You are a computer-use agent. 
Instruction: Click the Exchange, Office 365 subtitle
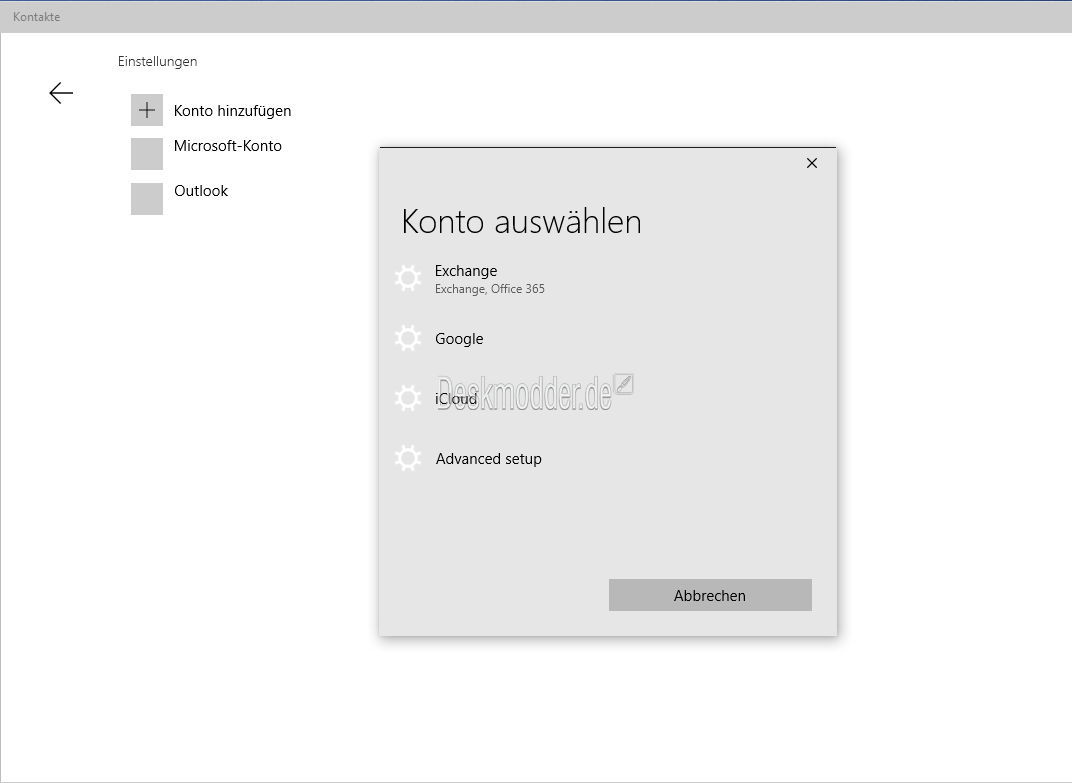pos(490,289)
